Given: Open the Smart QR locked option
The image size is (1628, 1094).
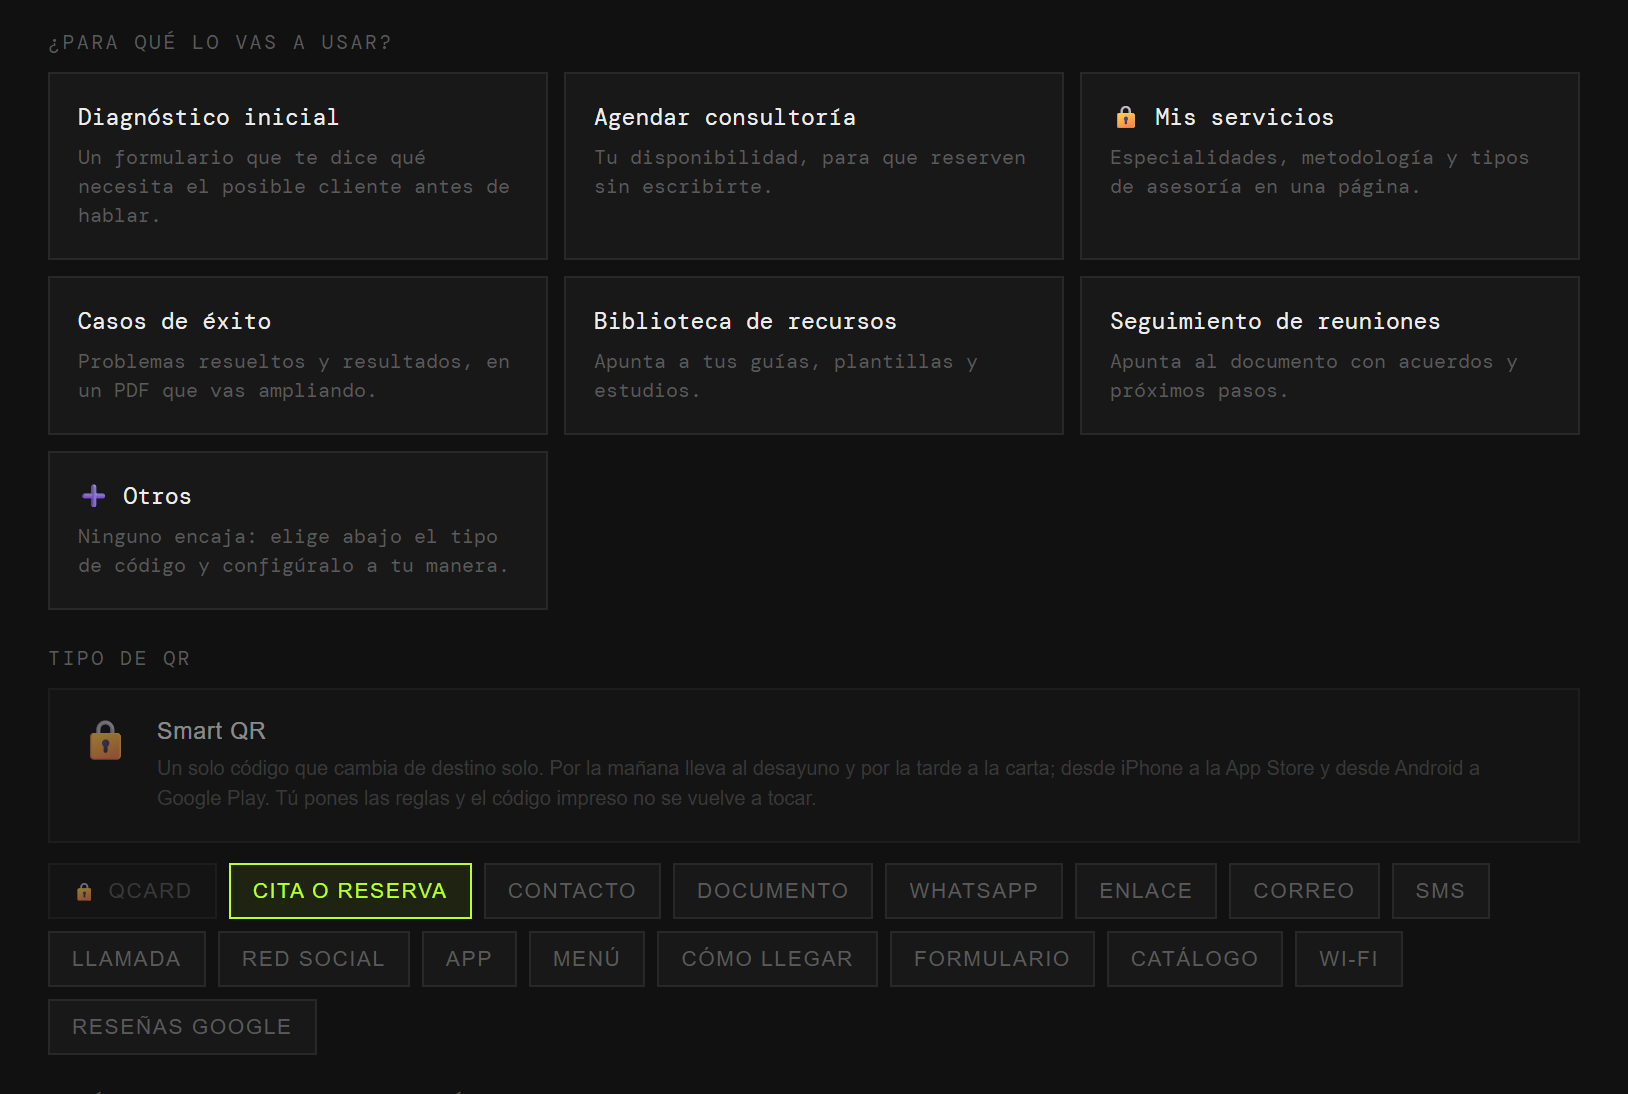Looking at the screenshot, I should 814,766.
